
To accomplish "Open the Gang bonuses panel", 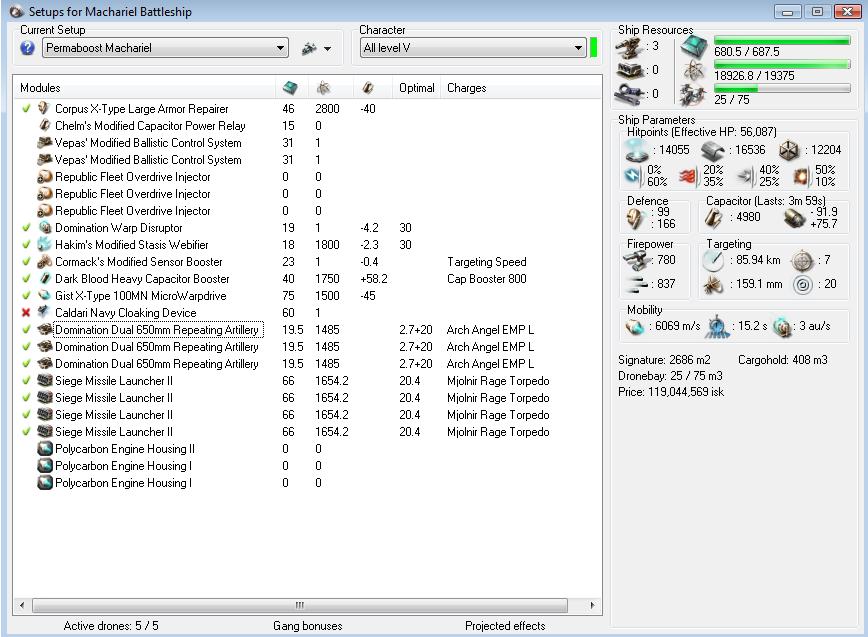I will (x=307, y=626).
